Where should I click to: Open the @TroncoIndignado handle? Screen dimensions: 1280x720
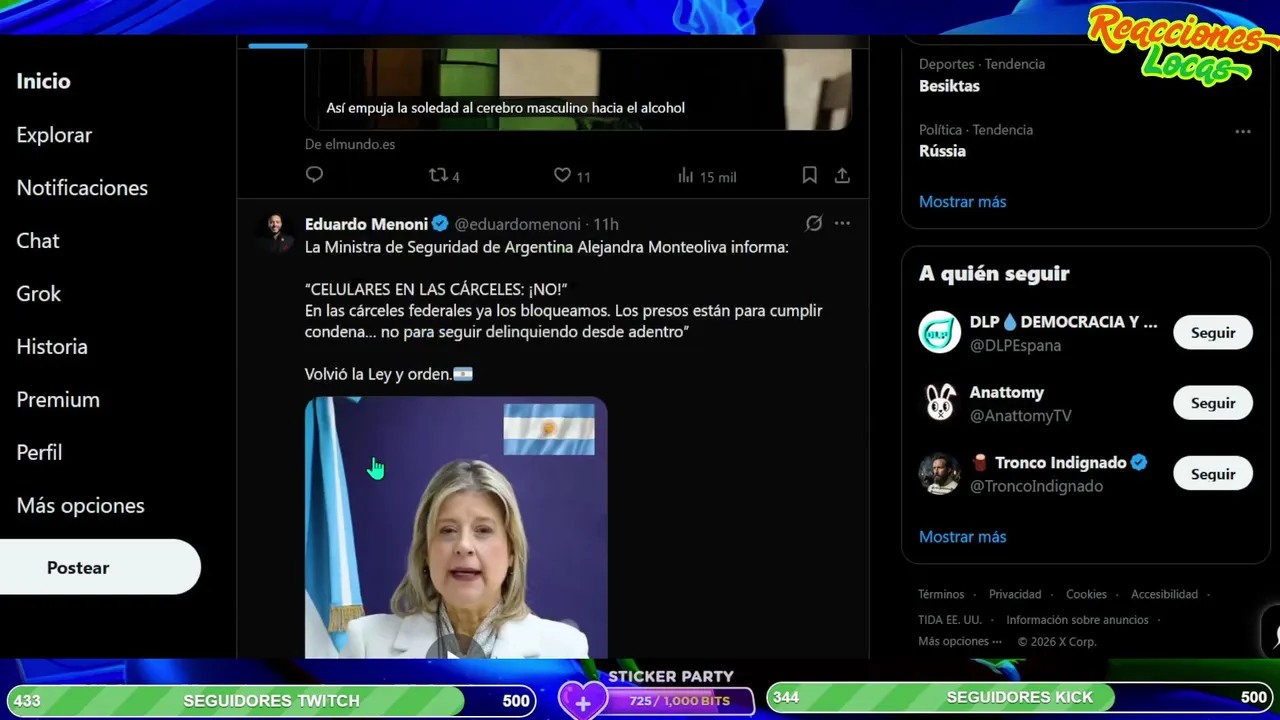tap(1036, 486)
